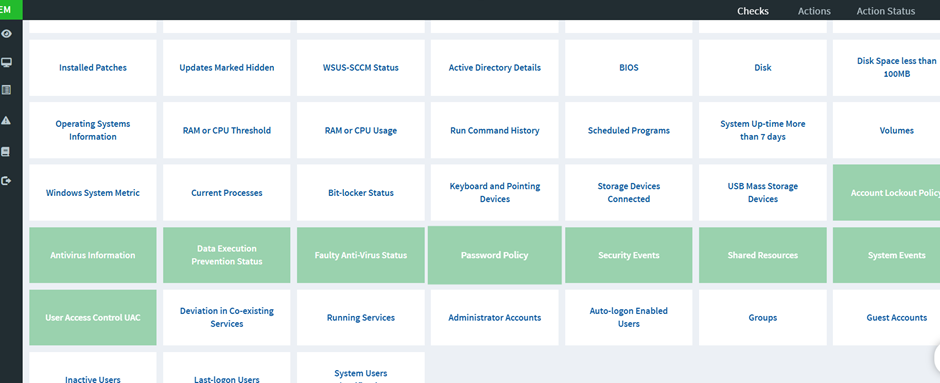Image resolution: width=940 pixels, height=383 pixels.
Task: Select the Windows System Metric tile
Action: pyautogui.click(x=93, y=192)
